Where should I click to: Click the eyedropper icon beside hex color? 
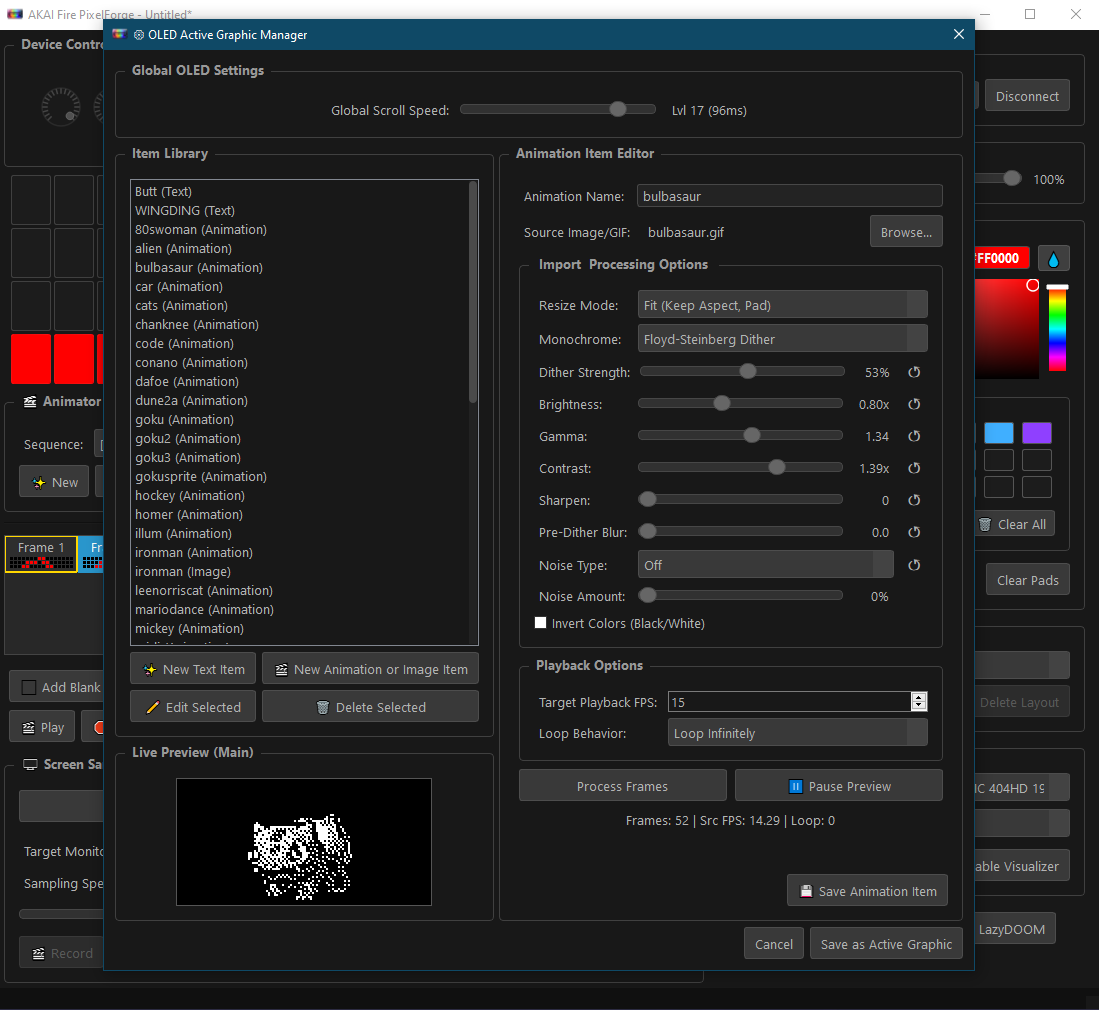pyautogui.click(x=1053, y=259)
